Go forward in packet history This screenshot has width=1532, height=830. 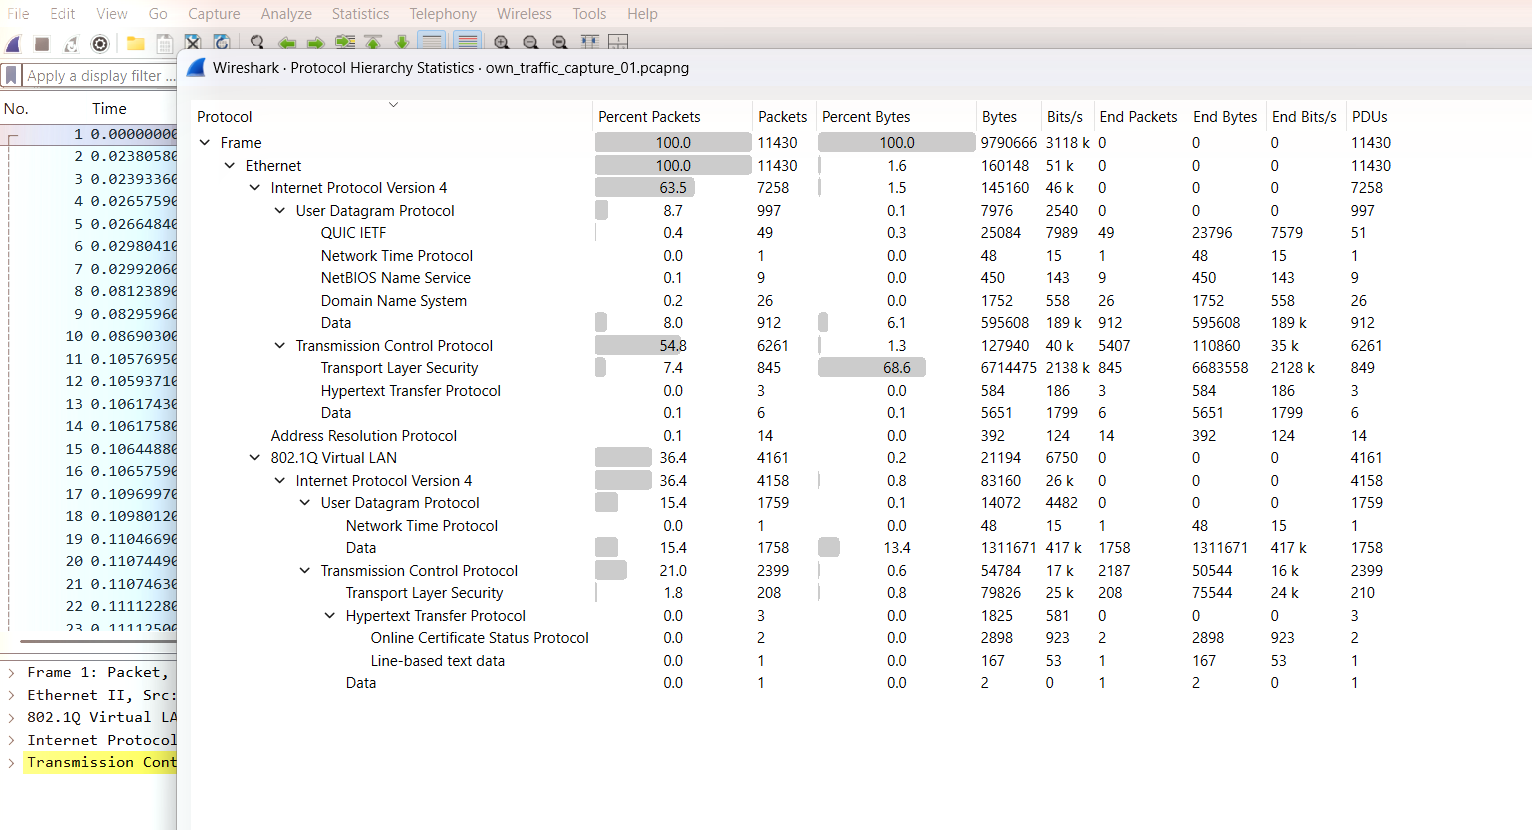click(x=316, y=42)
